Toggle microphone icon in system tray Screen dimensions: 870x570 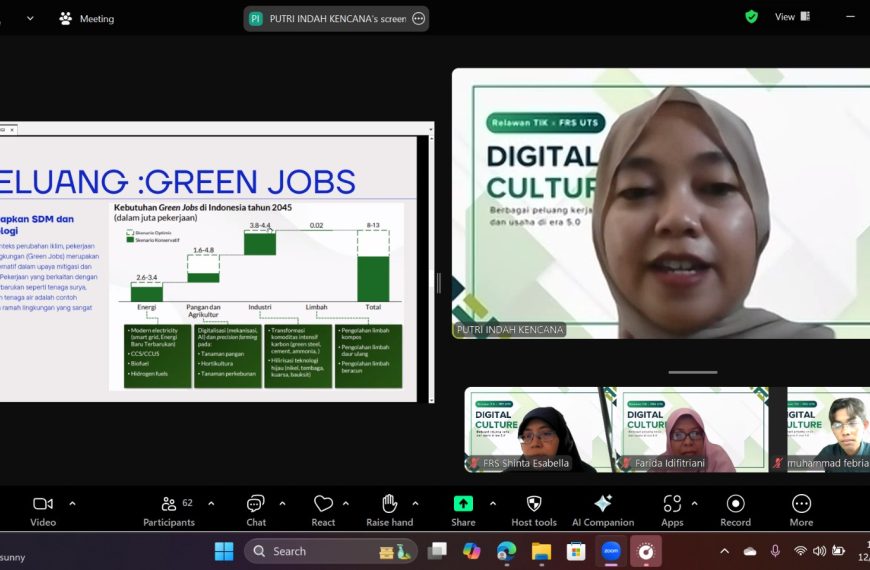click(x=775, y=551)
